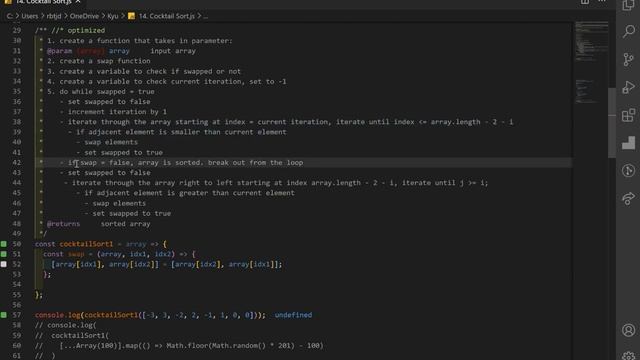Open the Search view in activity bar
This screenshot has width=640, height=360.
[629, 31]
